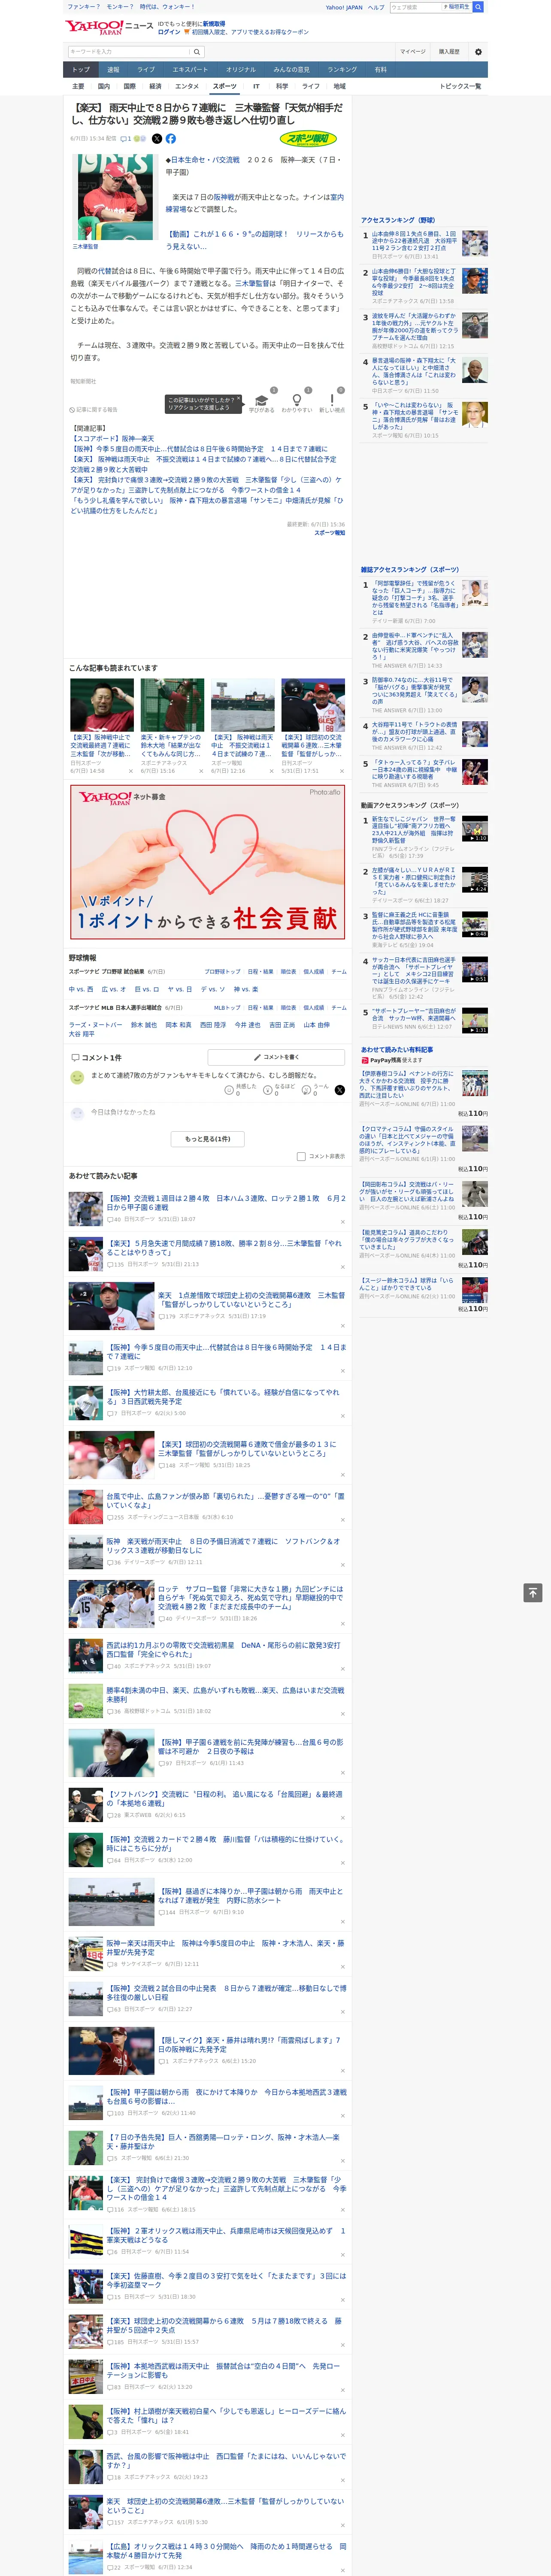This screenshot has width=551, height=2576.
Task: Open the article comment count bubble
Action: click(126, 139)
